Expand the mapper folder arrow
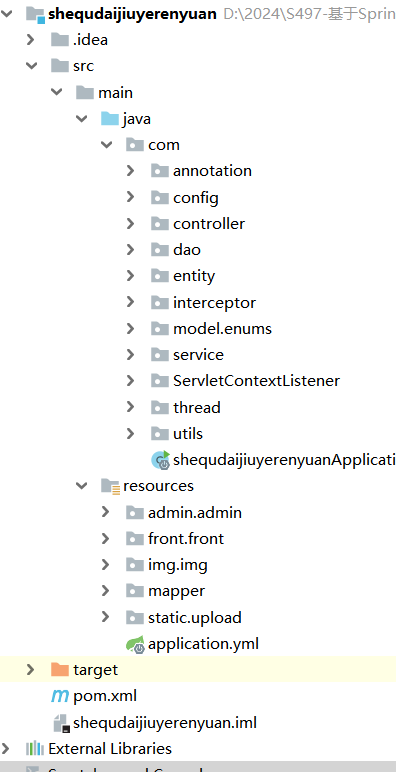 (105, 590)
